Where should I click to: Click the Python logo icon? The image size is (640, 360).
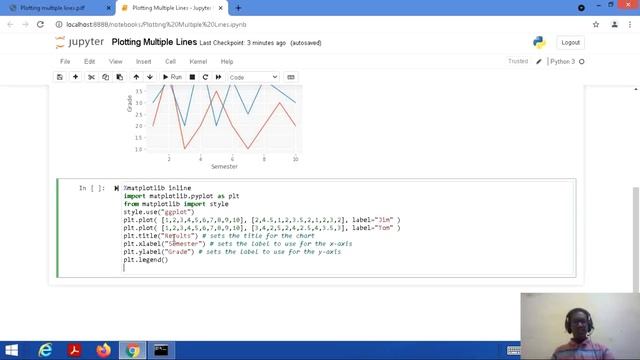tap(539, 42)
